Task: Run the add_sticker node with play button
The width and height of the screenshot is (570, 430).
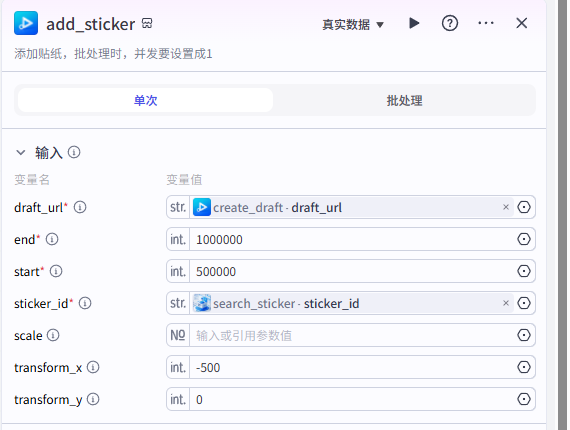Action: coord(414,23)
